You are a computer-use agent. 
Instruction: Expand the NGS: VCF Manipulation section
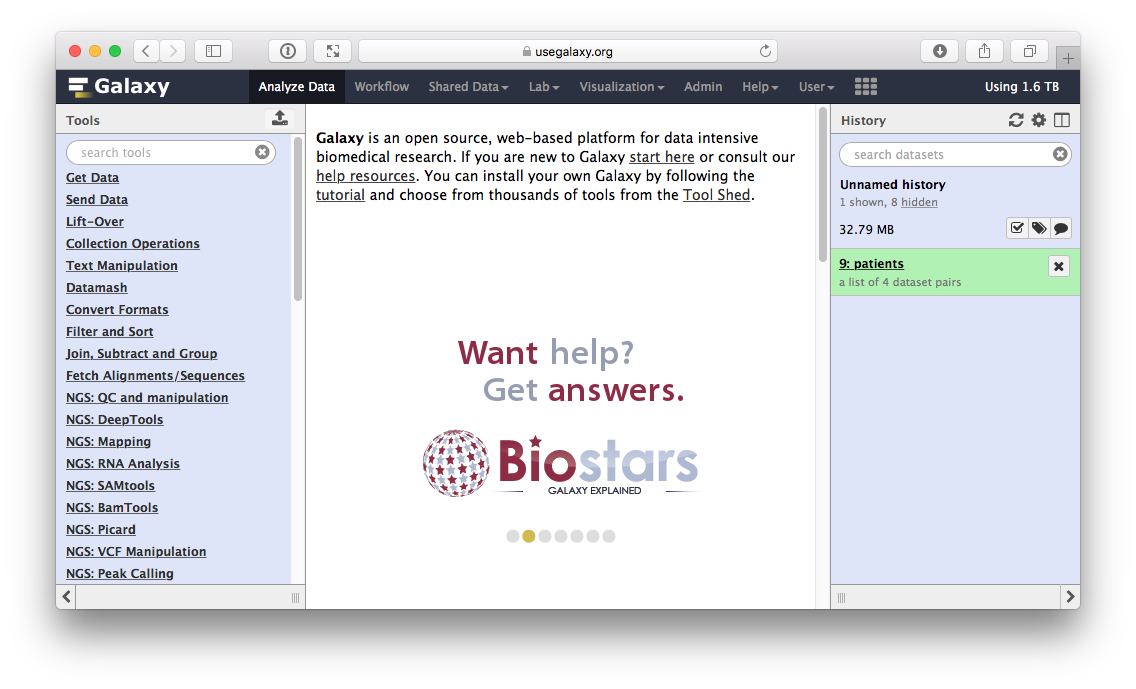click(x=135, y=551)
